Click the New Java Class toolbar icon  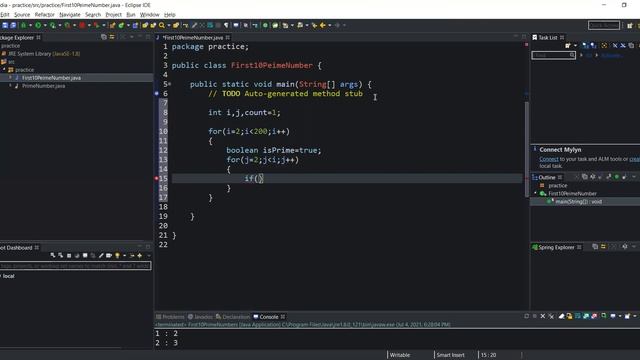tap(121, 25)
